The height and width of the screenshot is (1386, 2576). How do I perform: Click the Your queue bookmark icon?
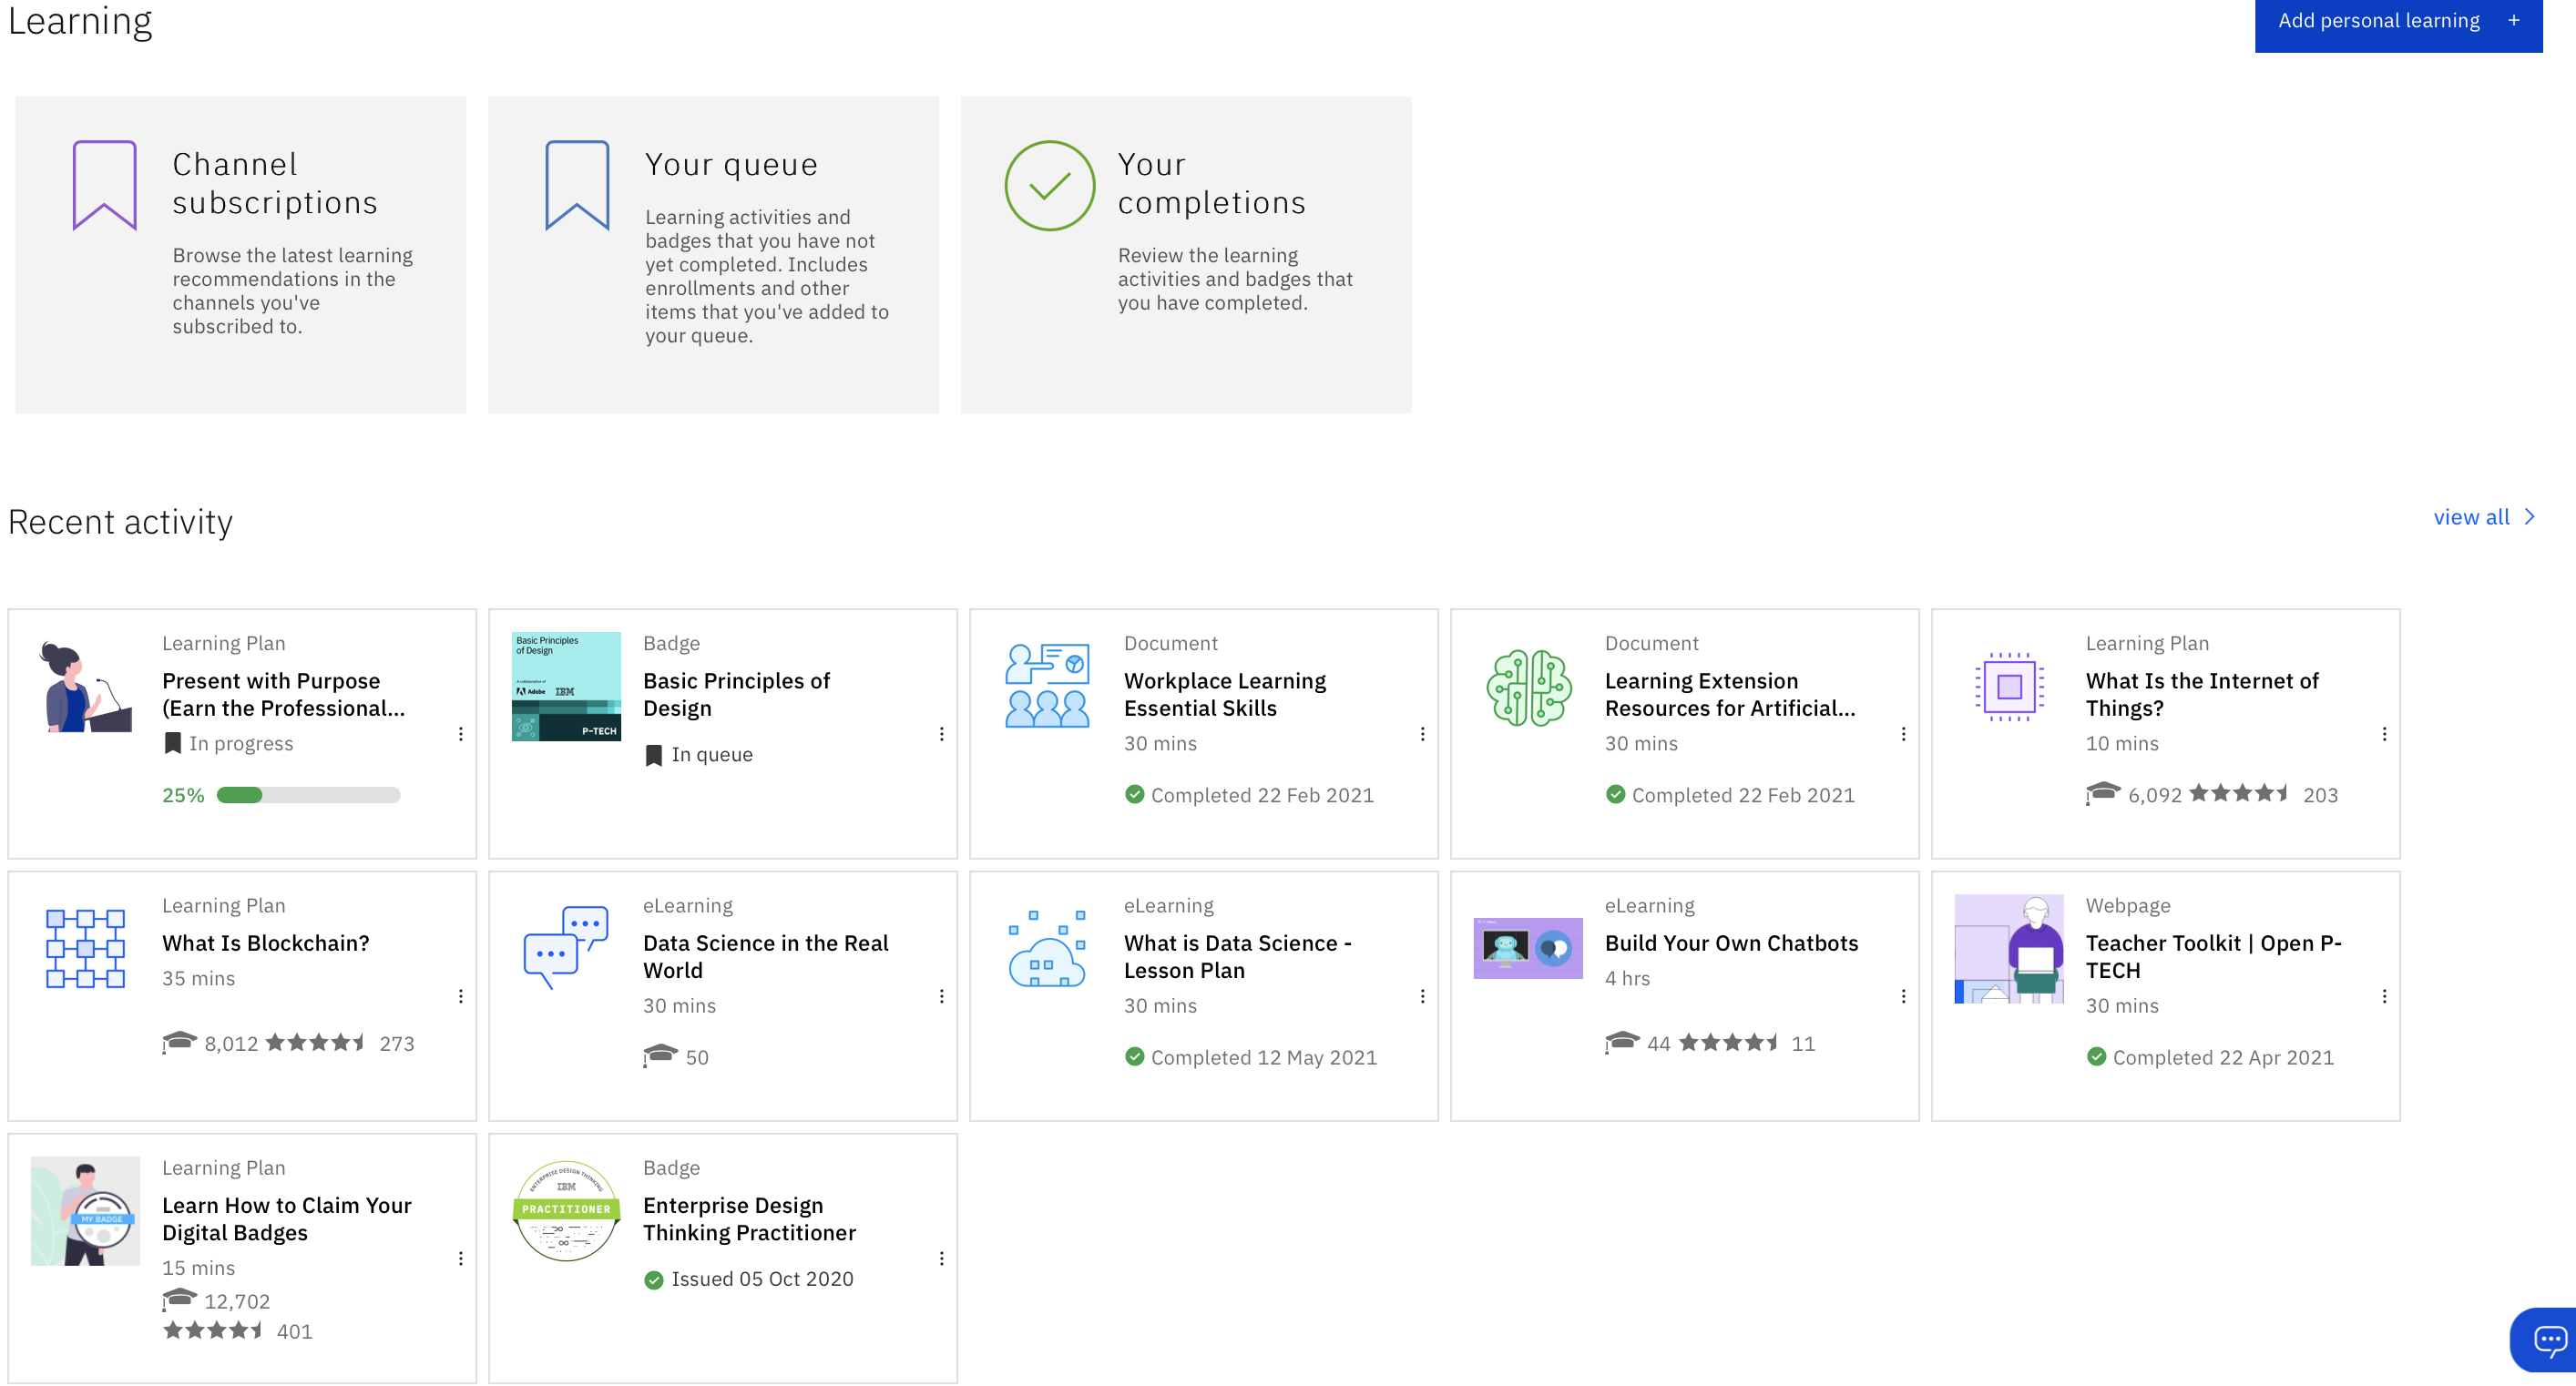[x=577, y=185]
